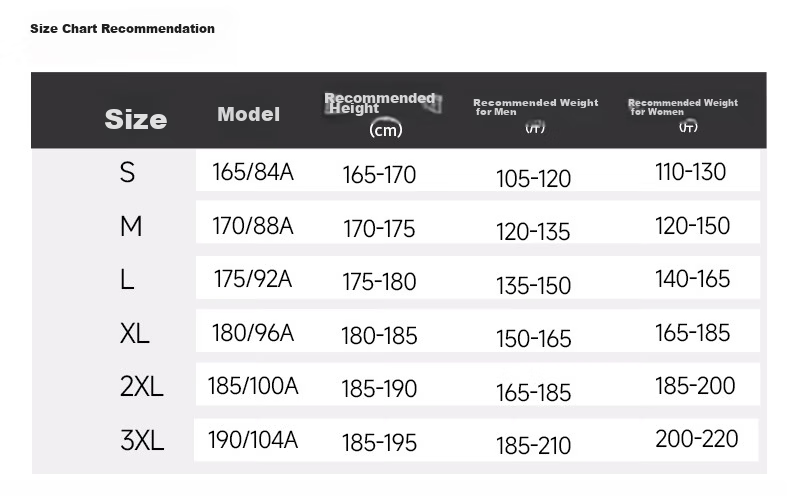790x496 pixels.
Task: Click Recommended Weight for Men header
Action: [536, 115]
